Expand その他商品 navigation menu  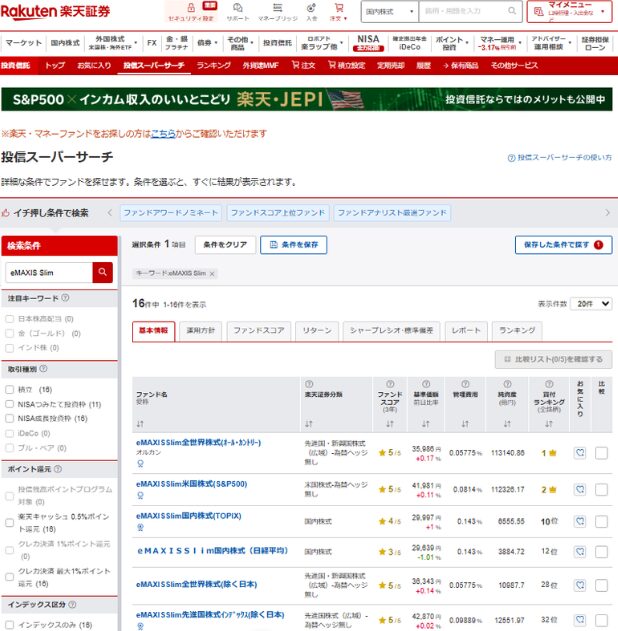point(240,43)
